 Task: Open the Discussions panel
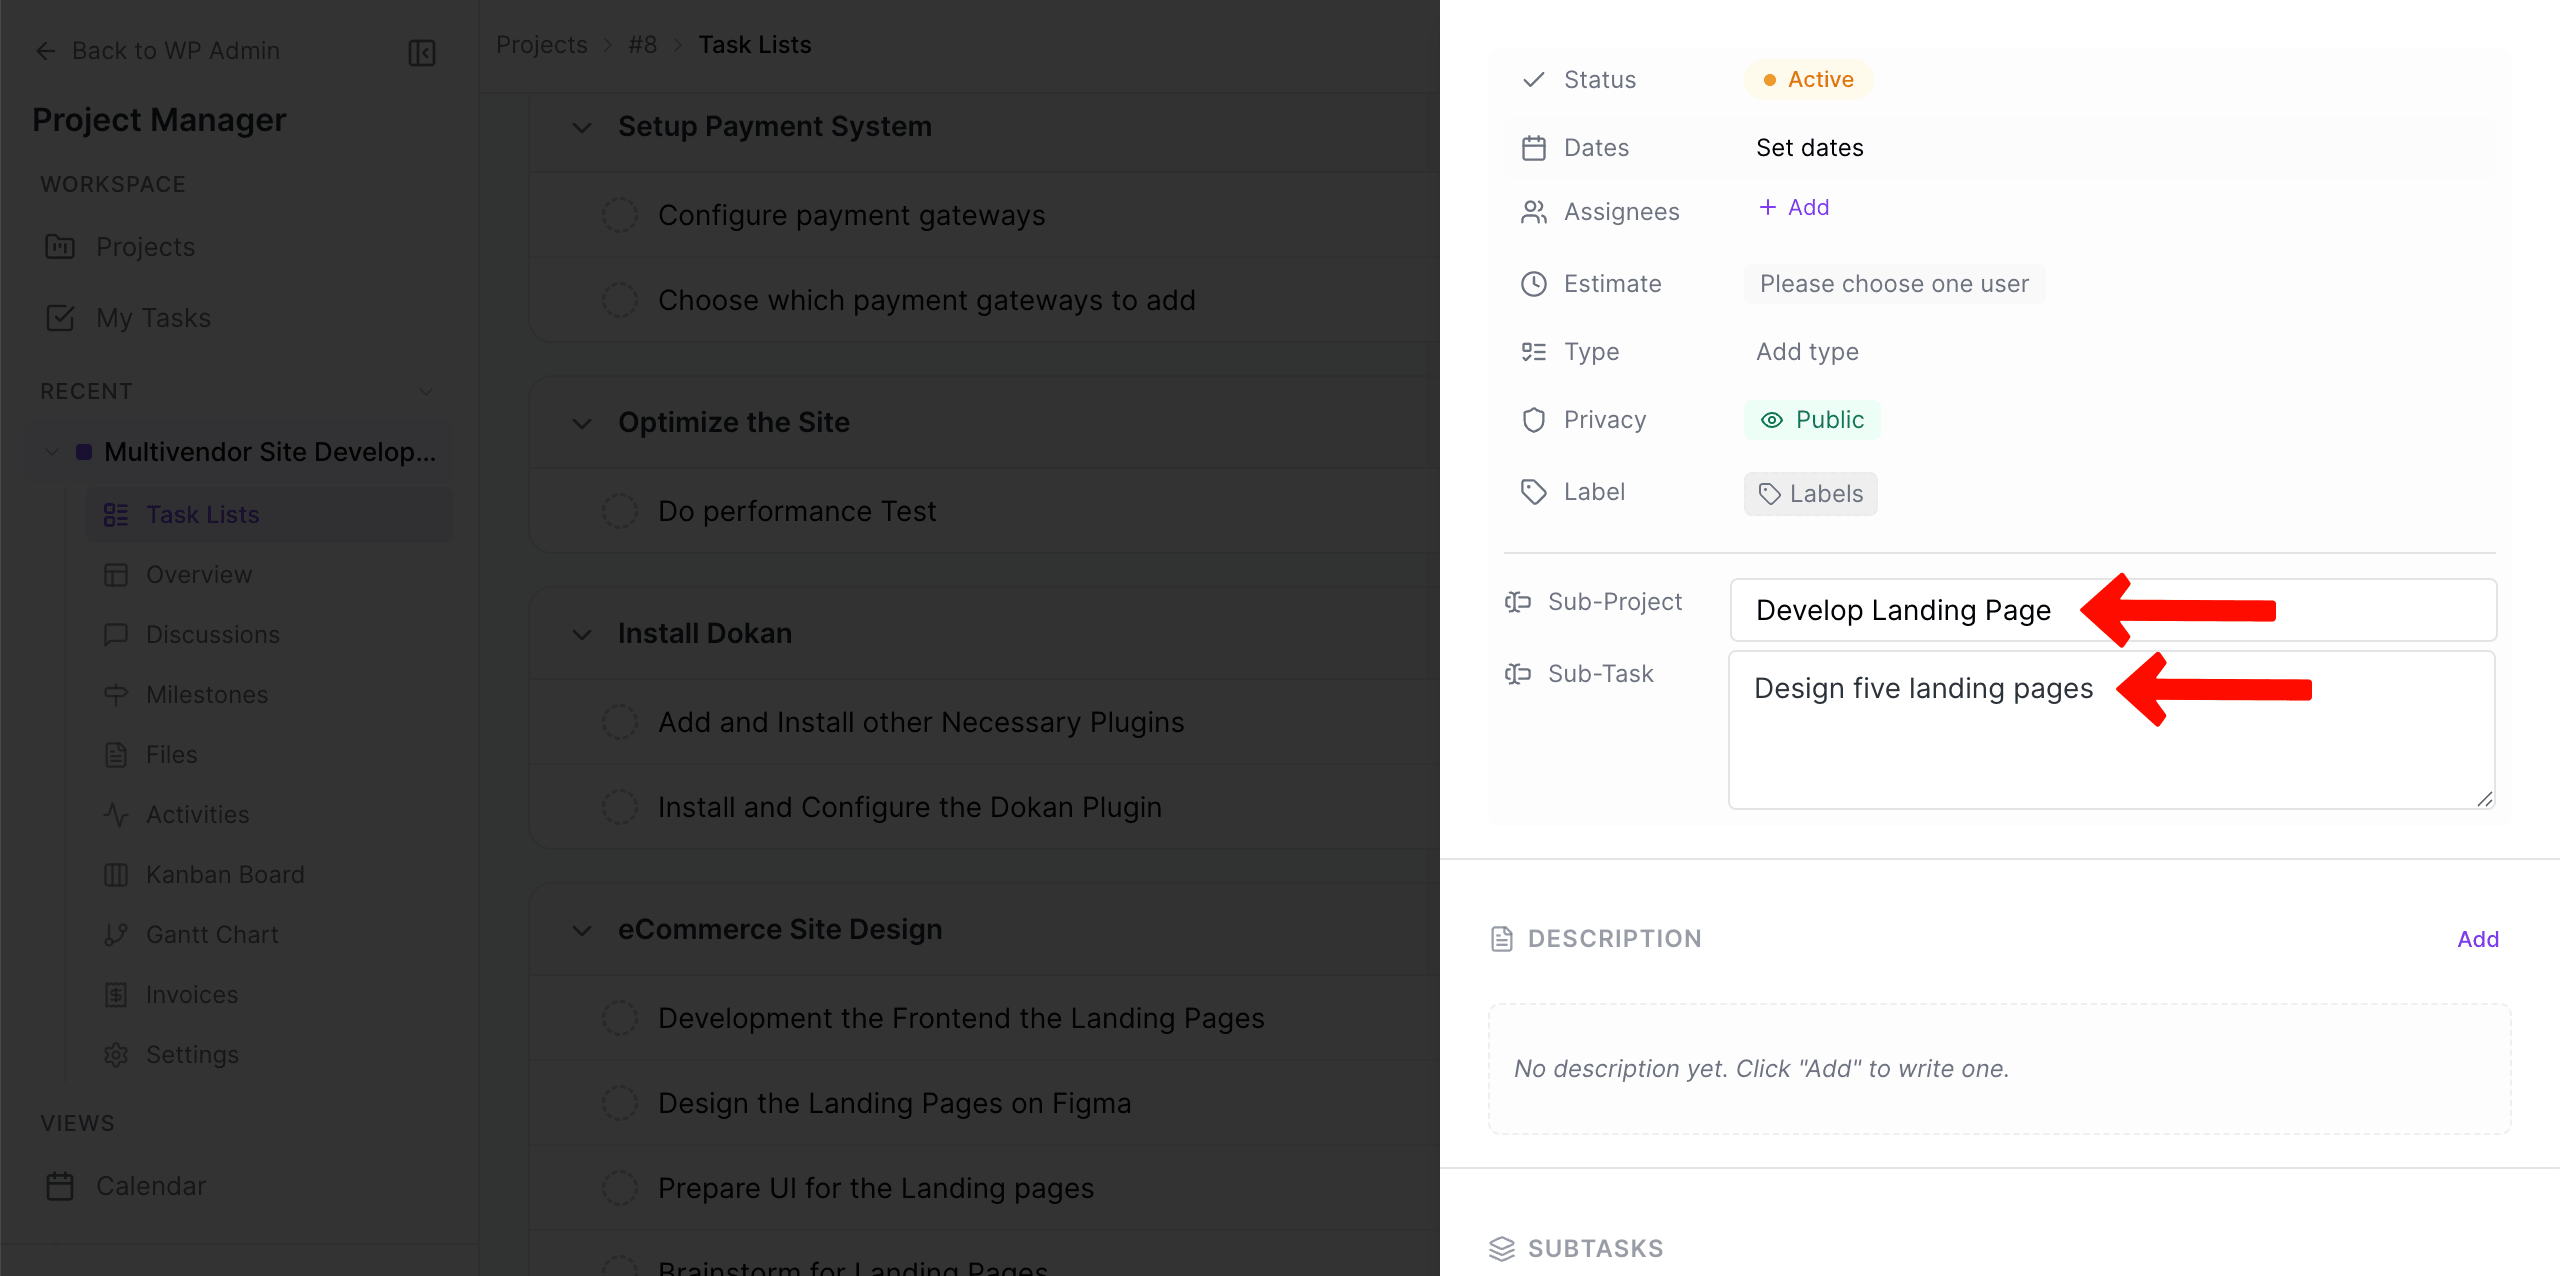click(x=213, y=634)
